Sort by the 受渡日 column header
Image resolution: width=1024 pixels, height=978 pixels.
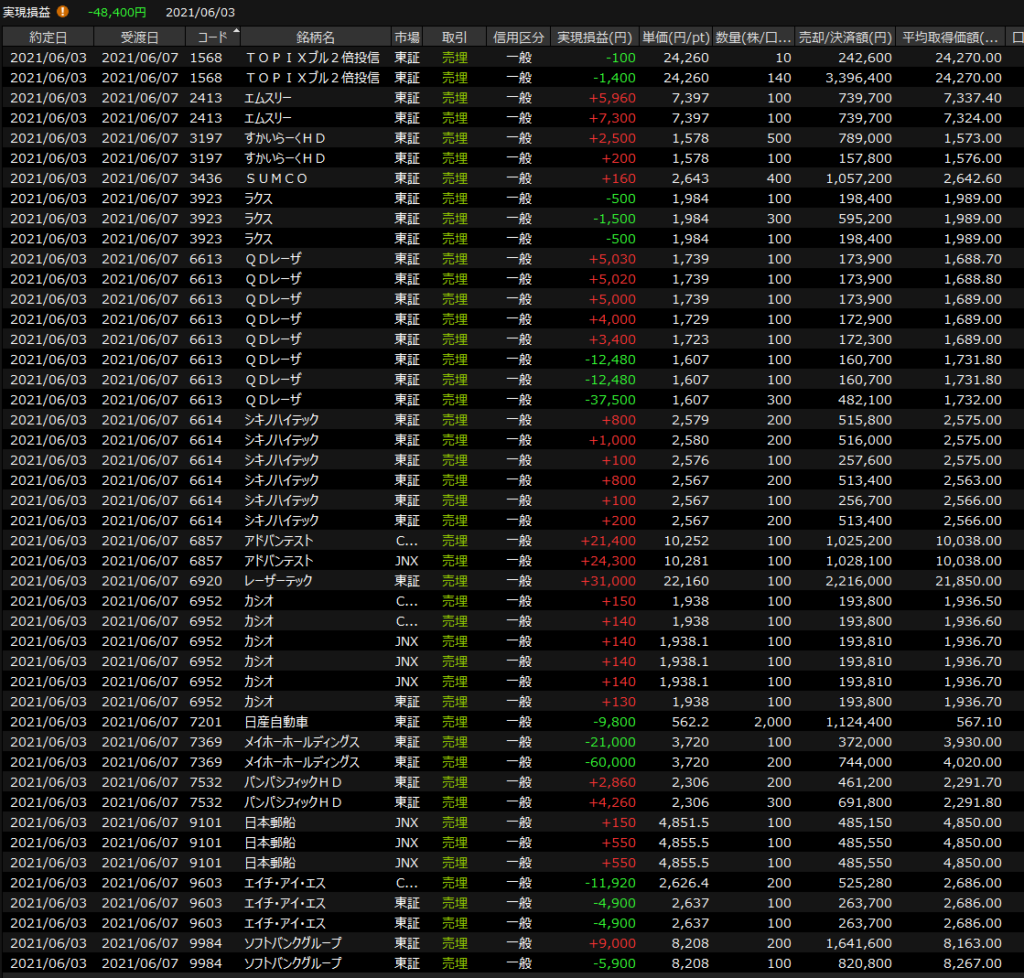tap(140, 37)
